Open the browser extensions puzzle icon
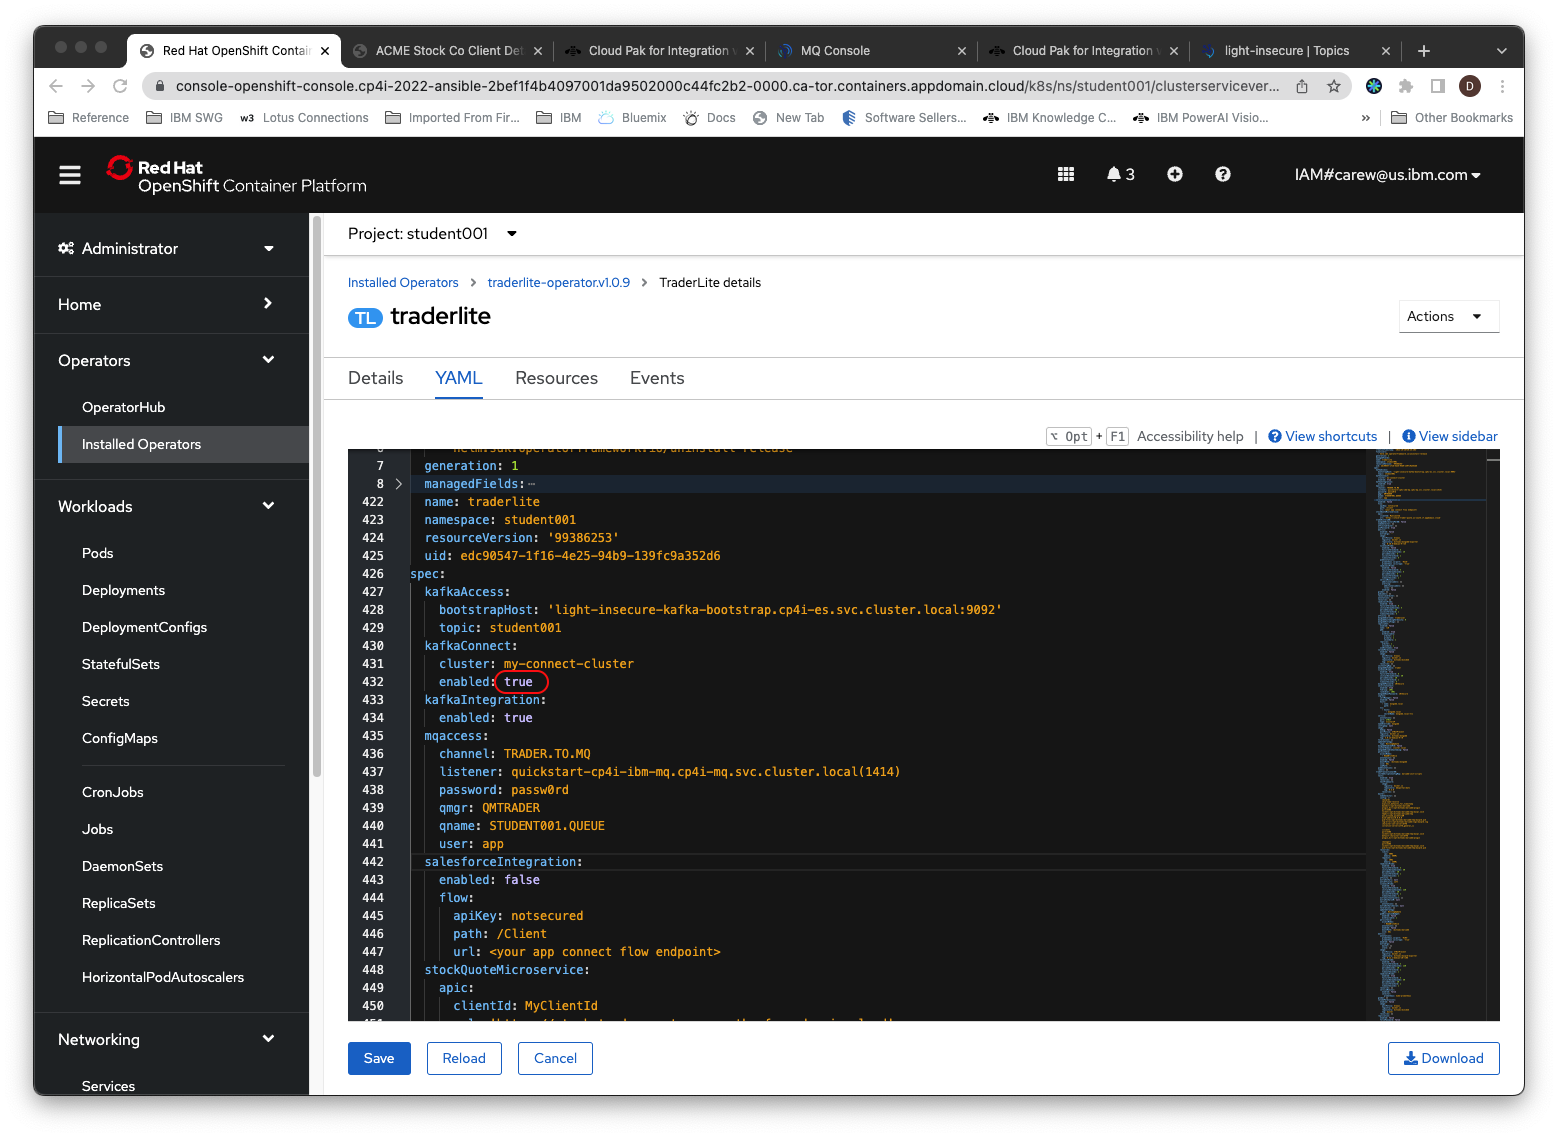1558x1137 pixels. 1406,86
